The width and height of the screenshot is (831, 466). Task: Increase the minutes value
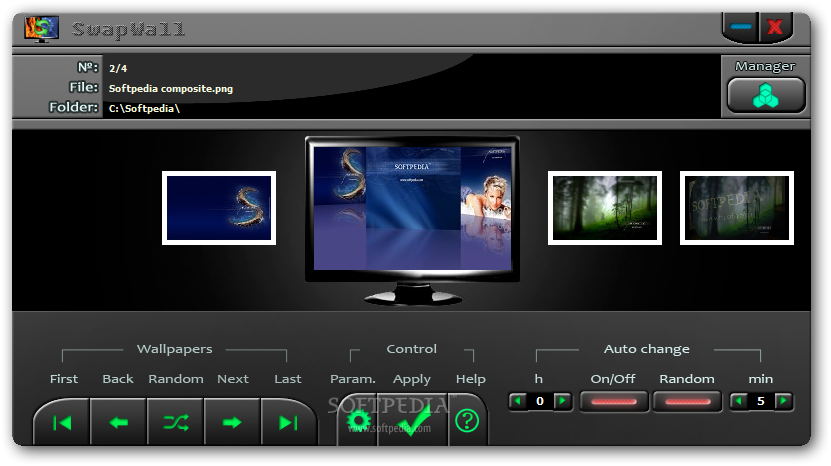click(x=783, y=401)
